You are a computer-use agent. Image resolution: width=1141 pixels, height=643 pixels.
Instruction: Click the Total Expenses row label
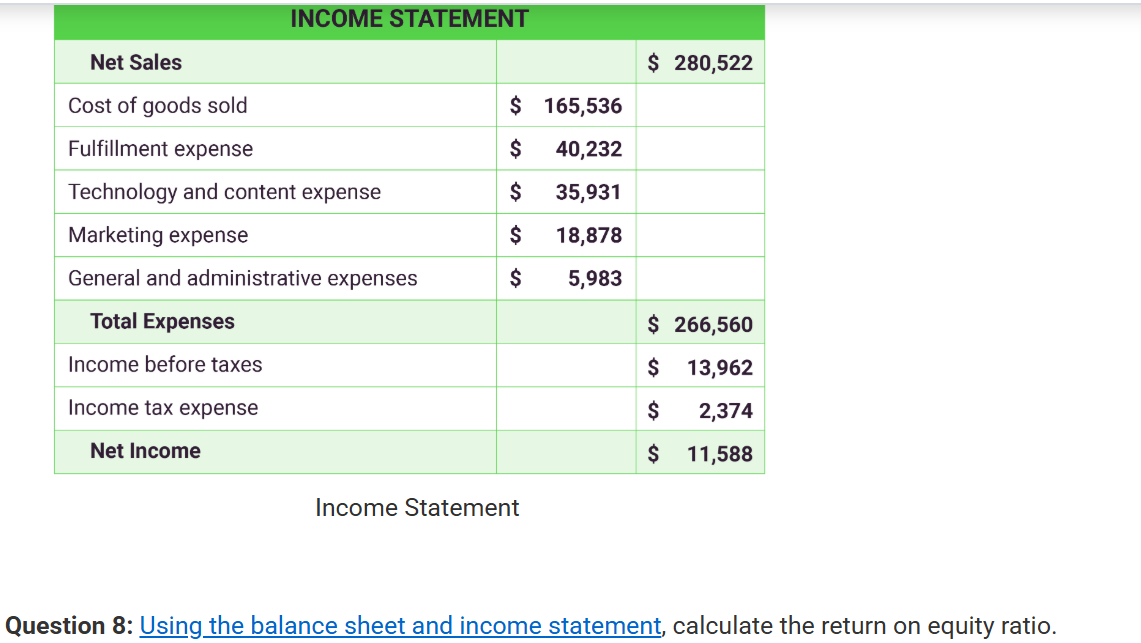point(162,322)
